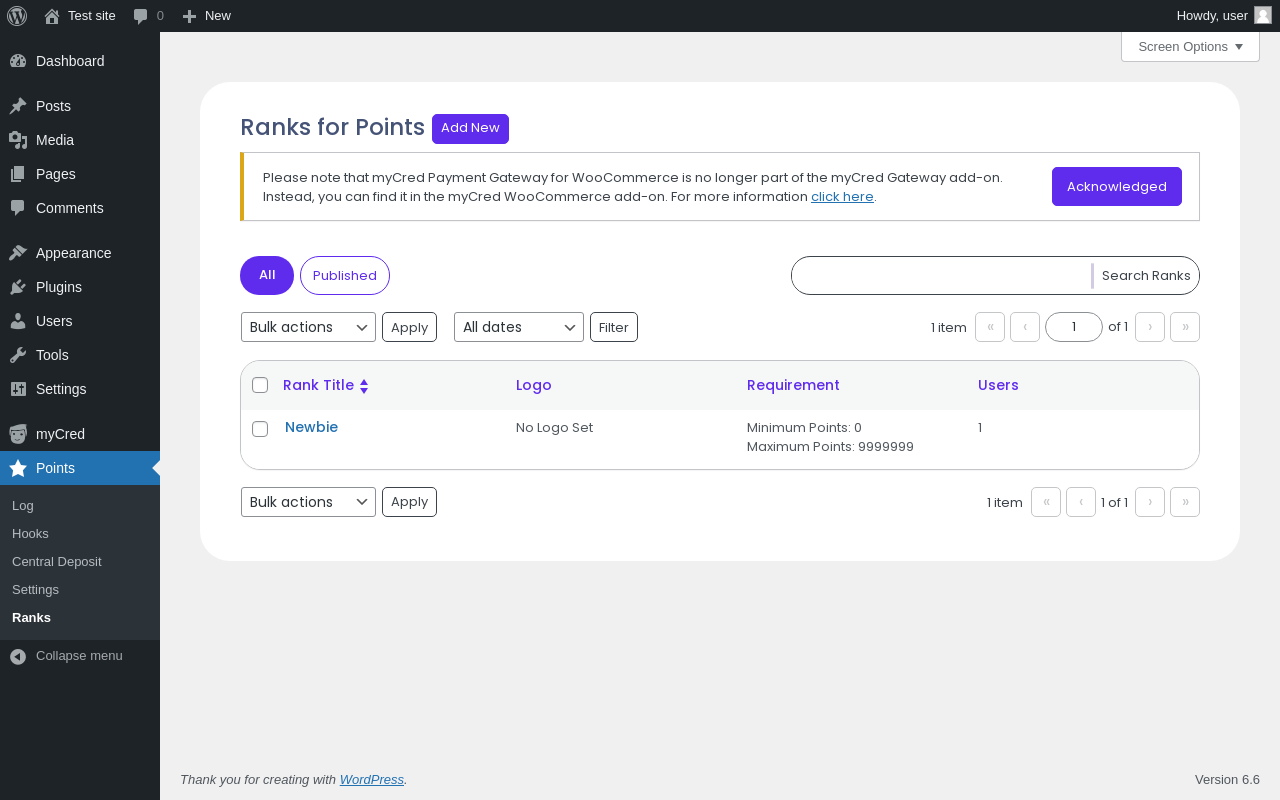
Task: Toggle the select-all checkbox in table header
Action: (260, 385)
